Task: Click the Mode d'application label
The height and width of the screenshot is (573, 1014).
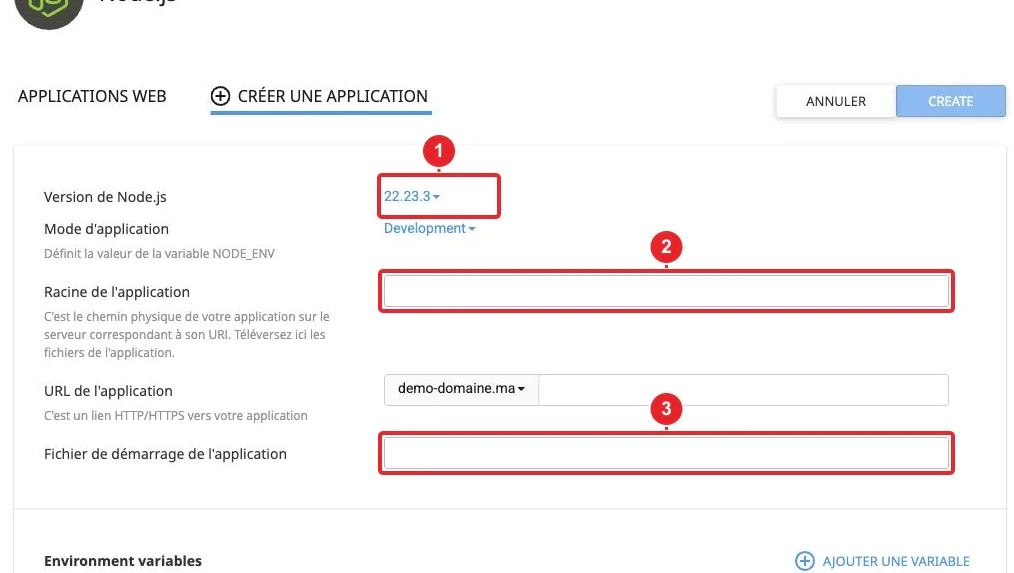Action: tap(107, 229)
